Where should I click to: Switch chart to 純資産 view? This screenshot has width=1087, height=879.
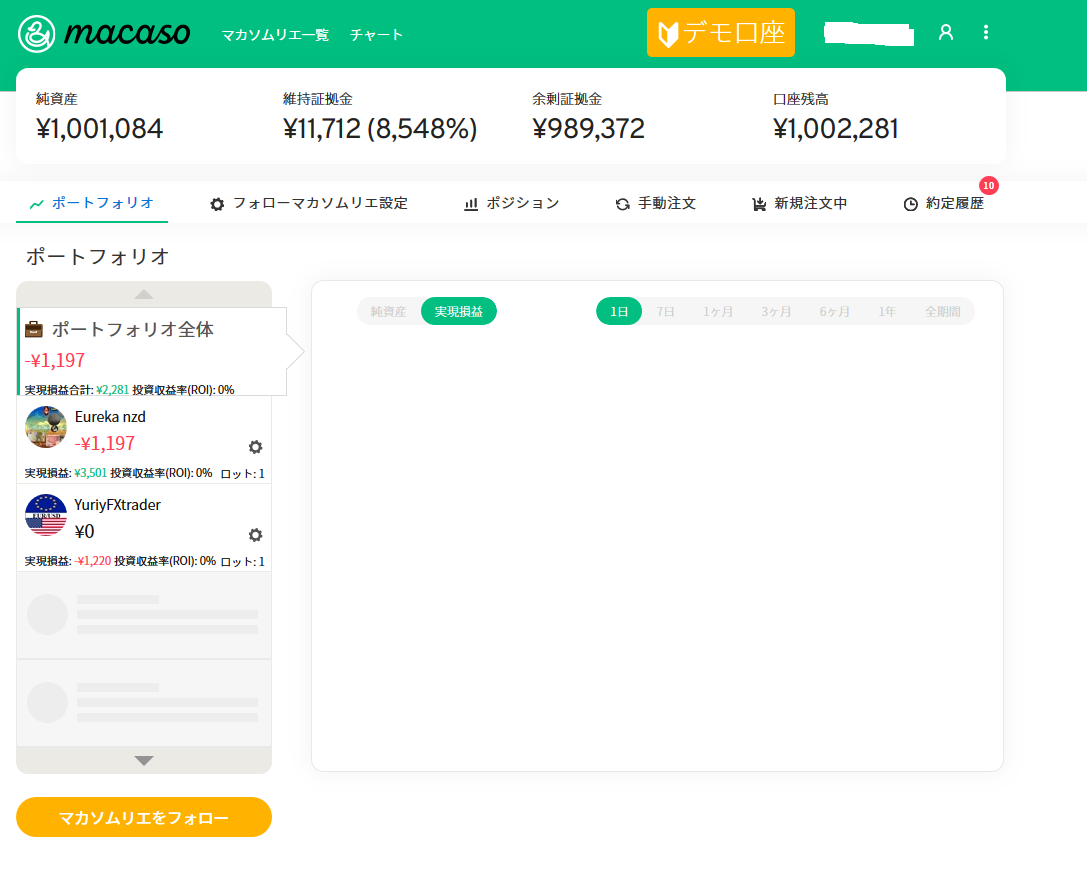pos(388,312)
